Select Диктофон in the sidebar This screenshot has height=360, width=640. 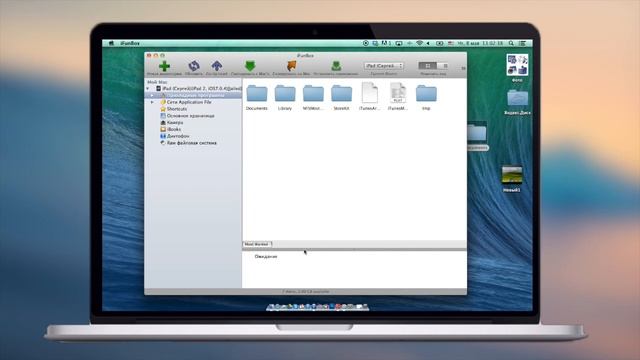pos(178,136)
